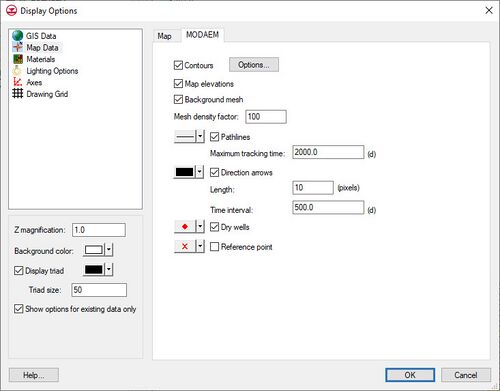
Task: Click the Help button
Action: coord(34,375)
